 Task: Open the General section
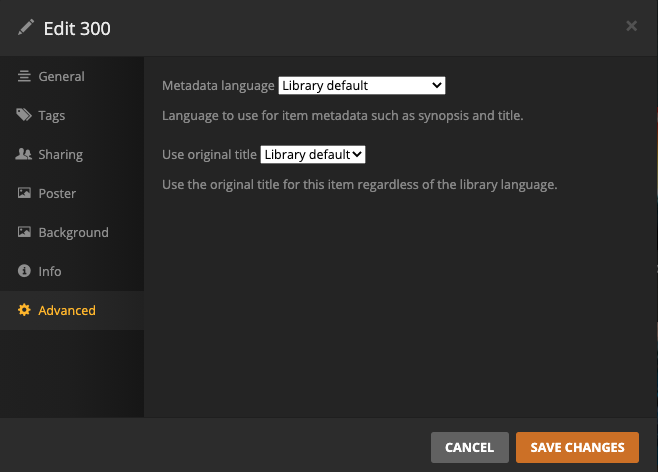[72, 76]
